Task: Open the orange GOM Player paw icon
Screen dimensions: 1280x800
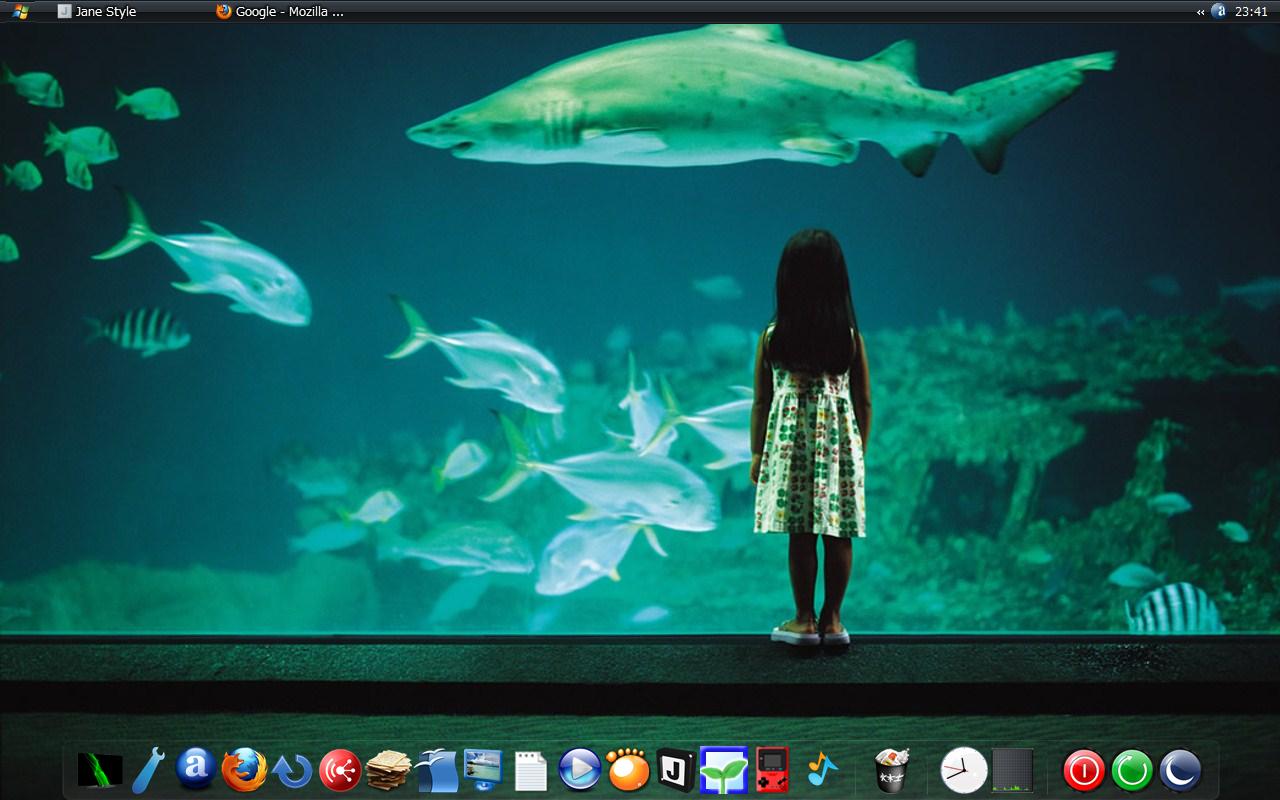Action: 627,770
